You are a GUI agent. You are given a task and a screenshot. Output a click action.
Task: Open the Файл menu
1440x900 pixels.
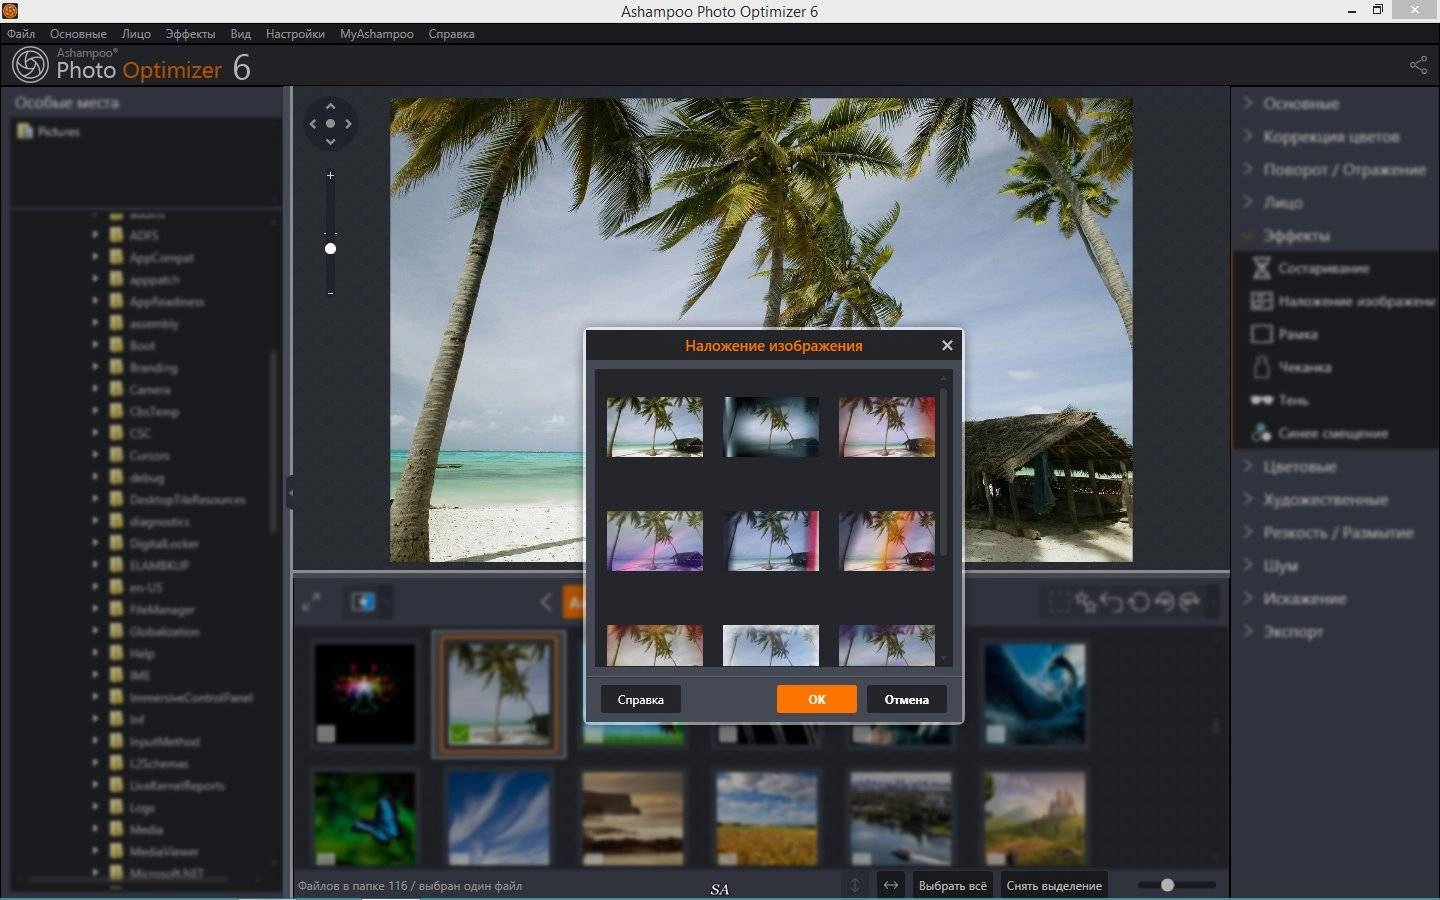click(21, 33)
